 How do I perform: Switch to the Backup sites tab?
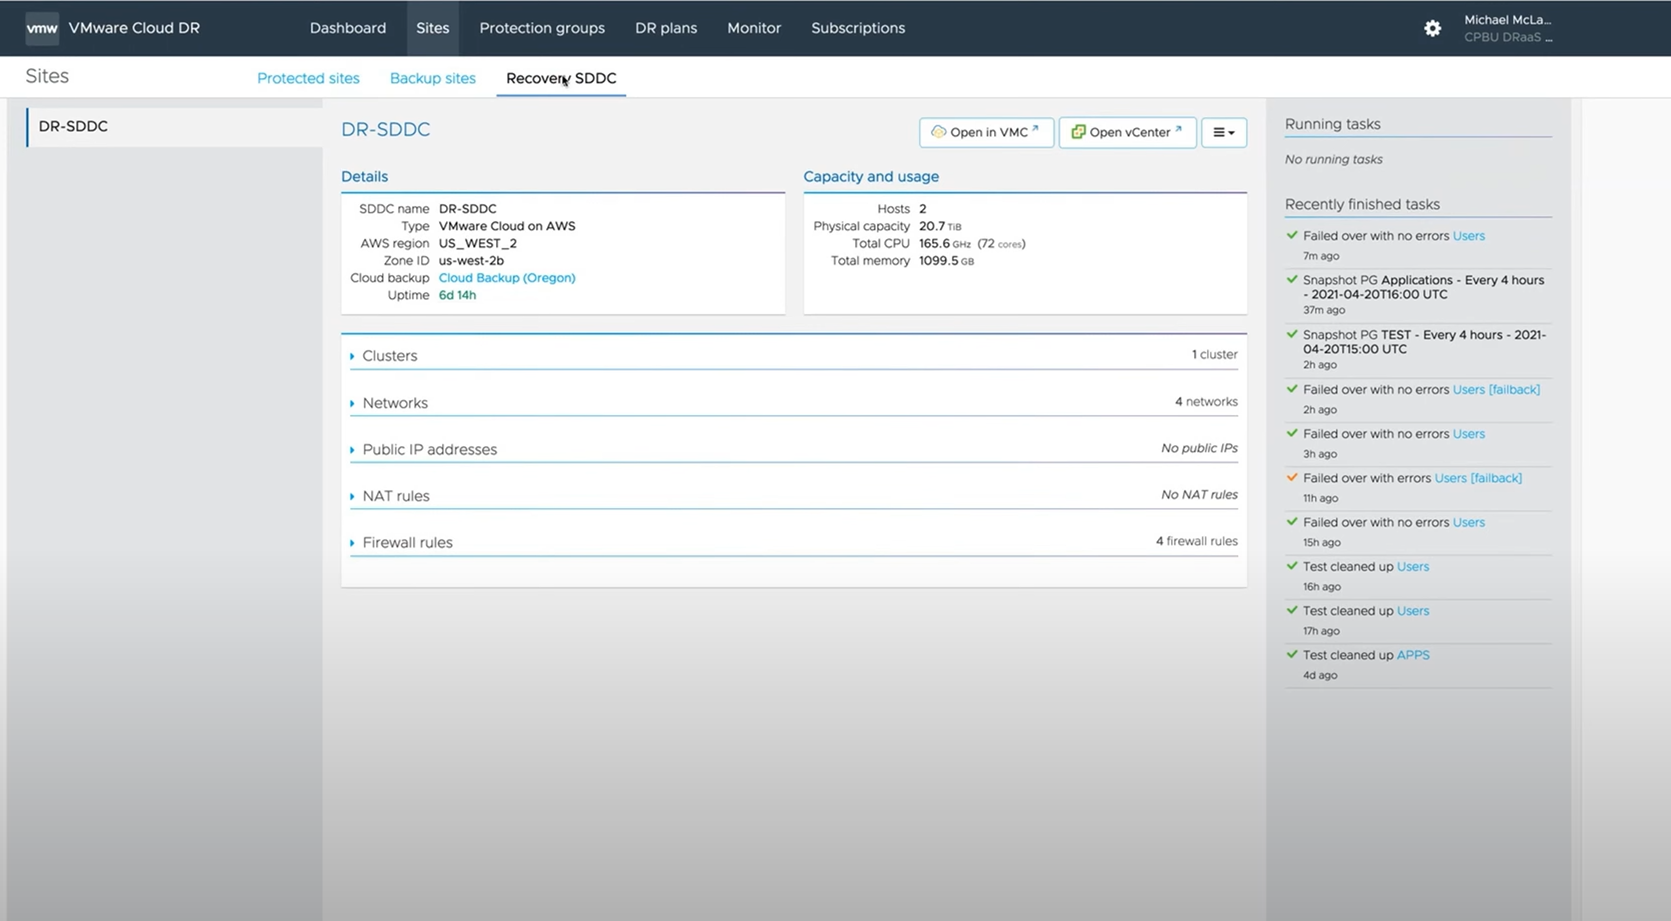pos(432,78)
